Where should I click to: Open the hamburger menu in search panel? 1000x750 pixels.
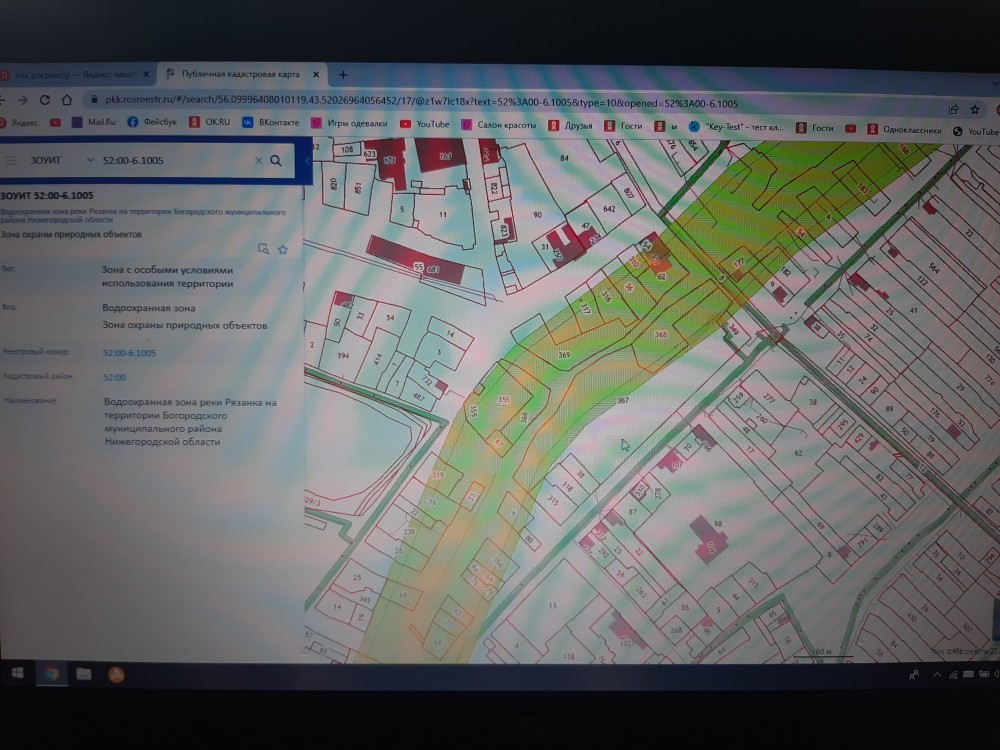click(x=11, y=160)
